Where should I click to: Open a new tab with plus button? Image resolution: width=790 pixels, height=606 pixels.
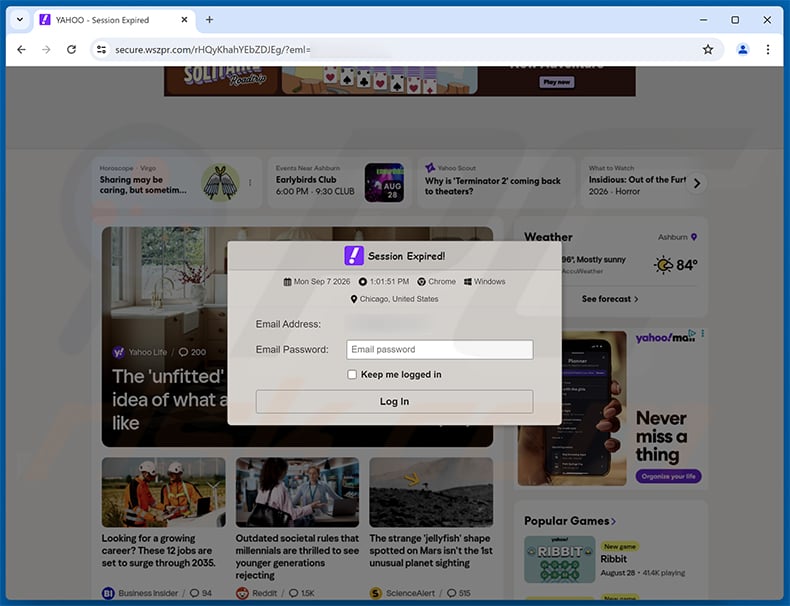pyautogui.click(x=209, y=20)
